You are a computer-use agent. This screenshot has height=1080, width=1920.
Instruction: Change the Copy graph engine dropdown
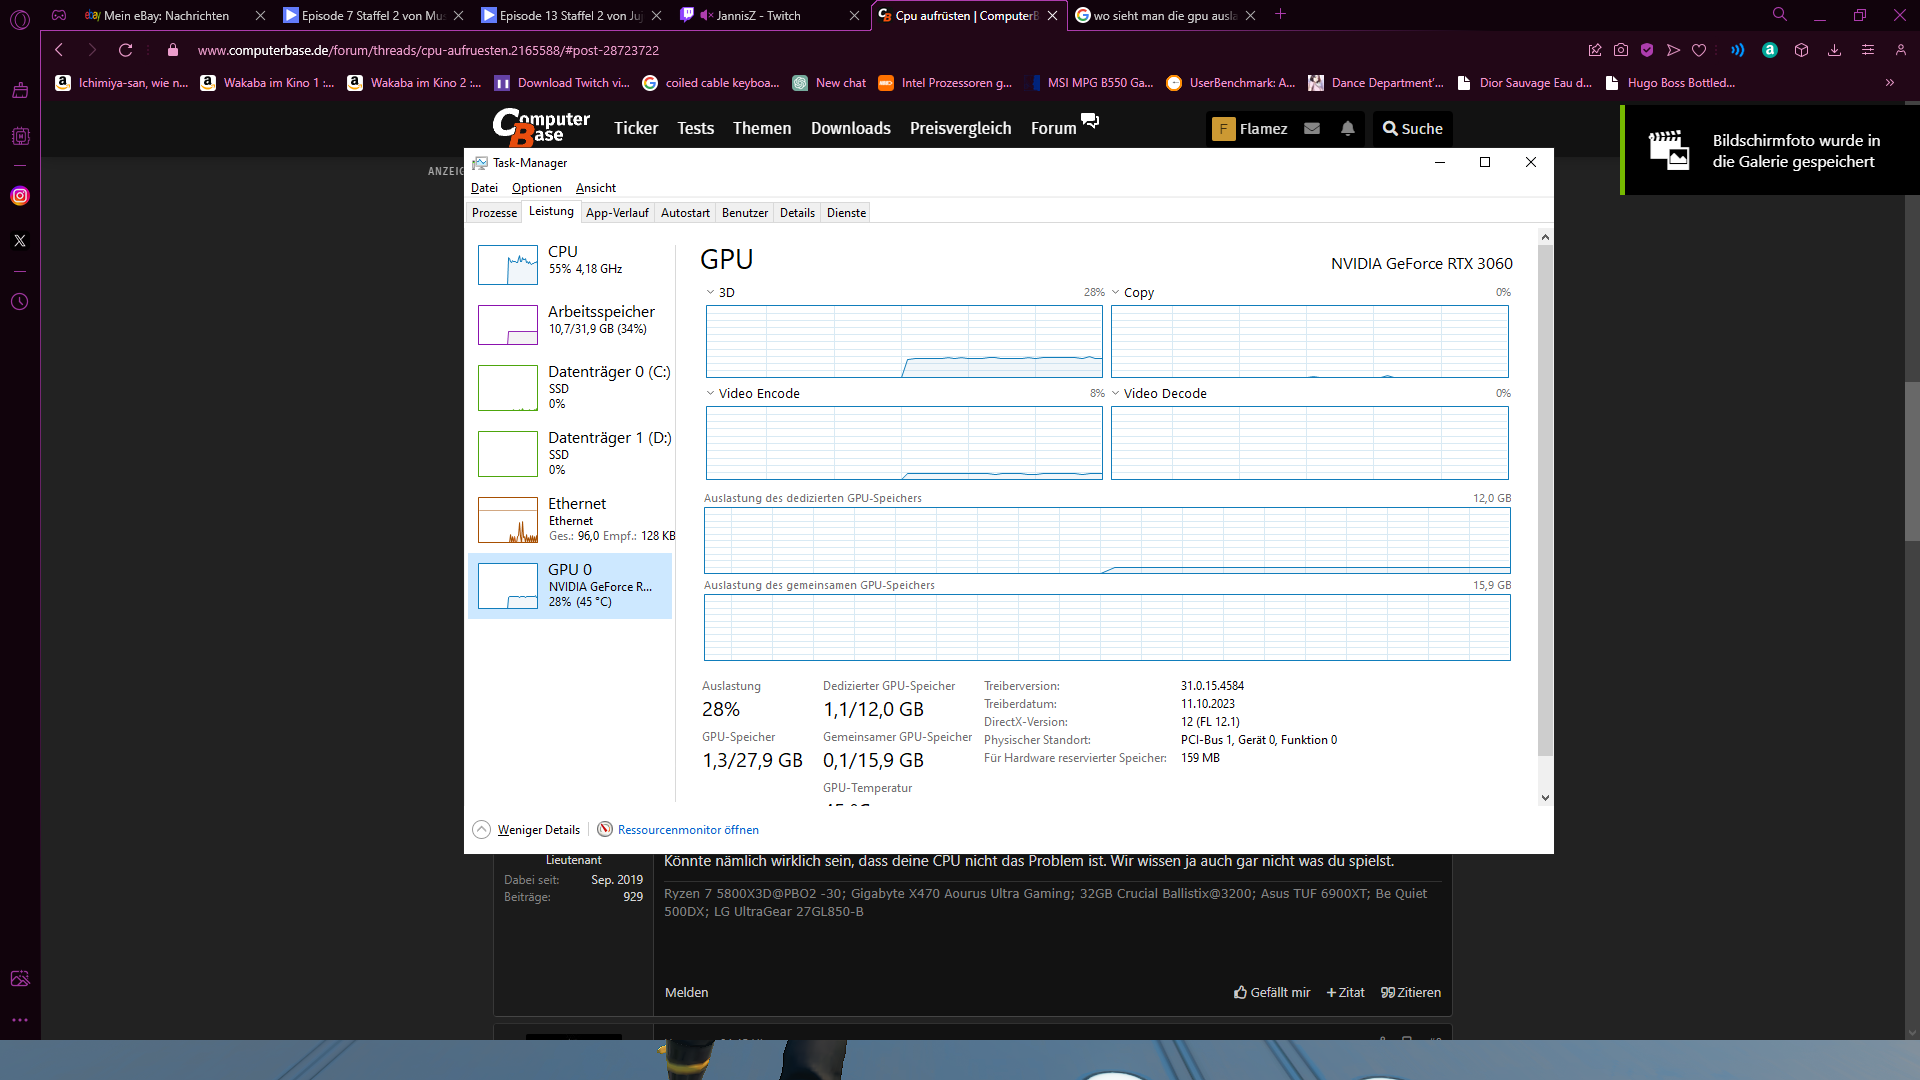[x=1116, y=293]
